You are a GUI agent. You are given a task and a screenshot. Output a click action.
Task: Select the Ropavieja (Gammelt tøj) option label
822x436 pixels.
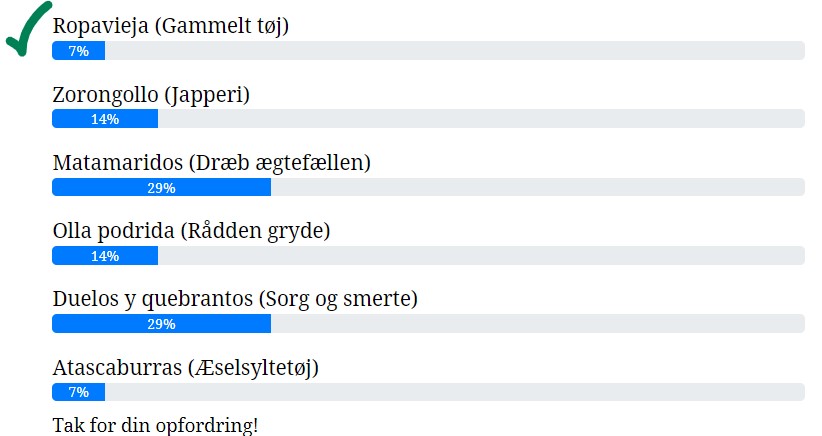coord(170,27)
